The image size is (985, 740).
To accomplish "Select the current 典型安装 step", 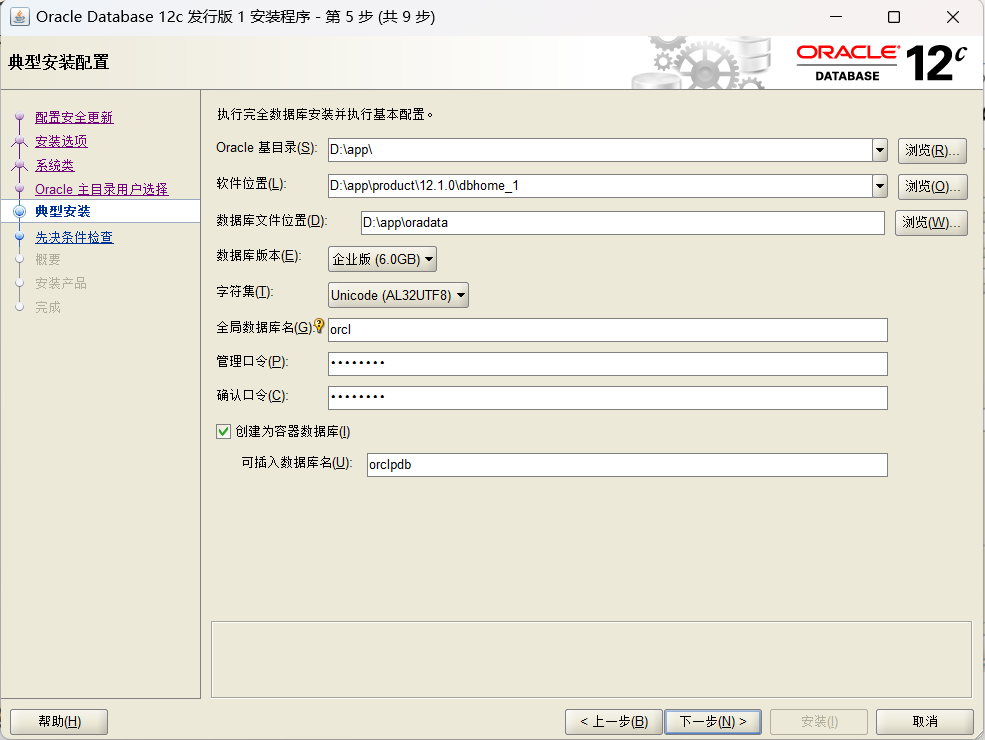I will 63,211.
